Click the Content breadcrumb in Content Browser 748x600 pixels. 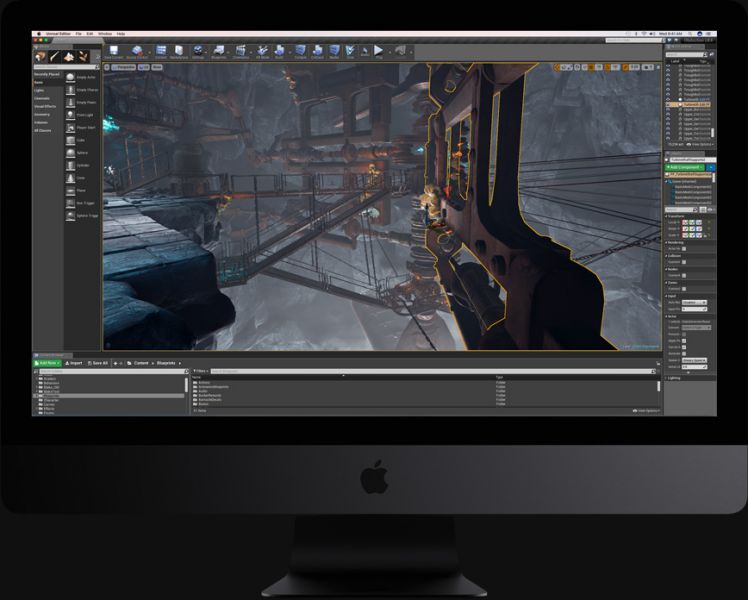(x=141, y=363)
